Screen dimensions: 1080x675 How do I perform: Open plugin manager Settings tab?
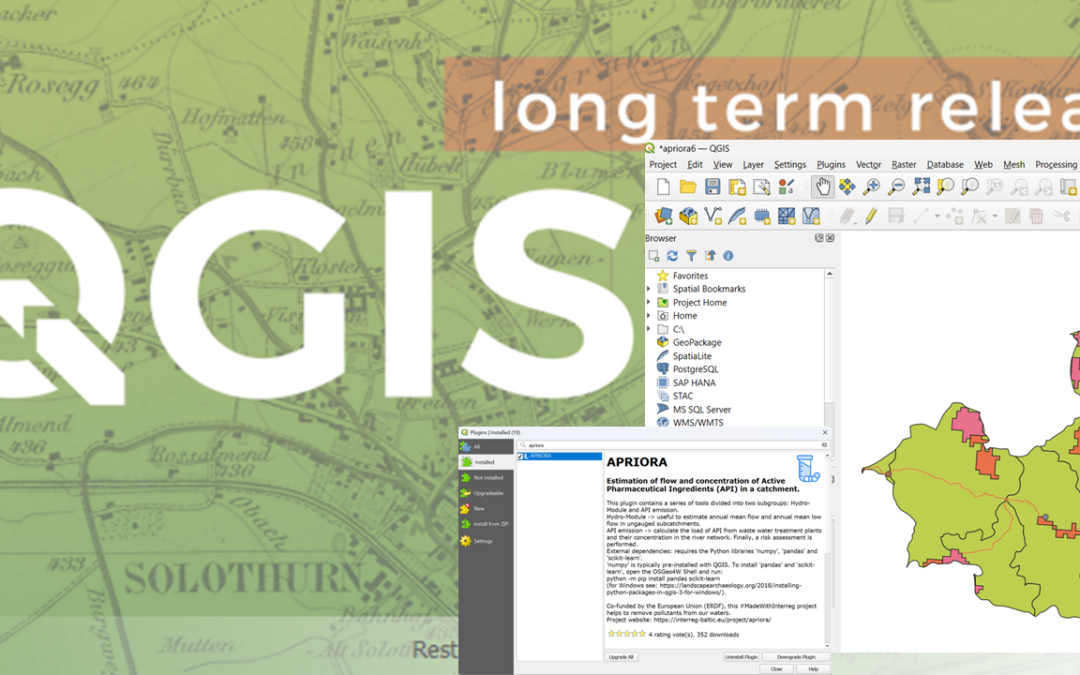click(x=486, y=541)
